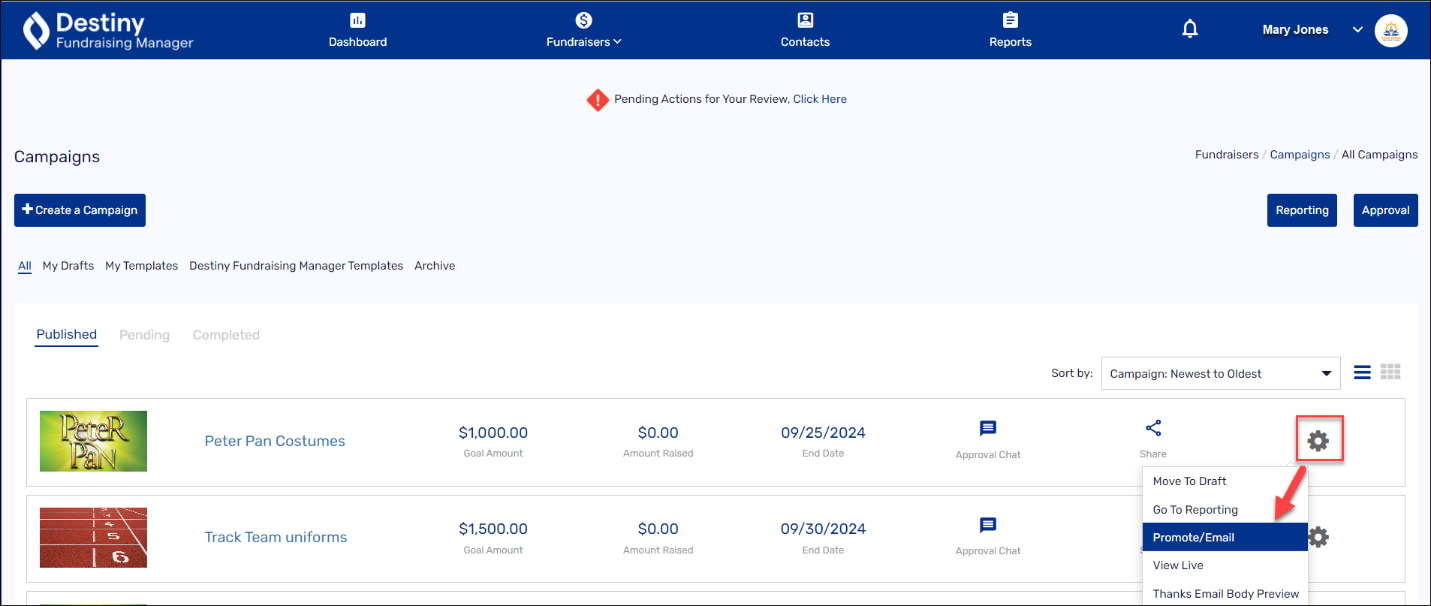
Task: Choose Move To Draft in menu
Action: [x=1190, y=481]
